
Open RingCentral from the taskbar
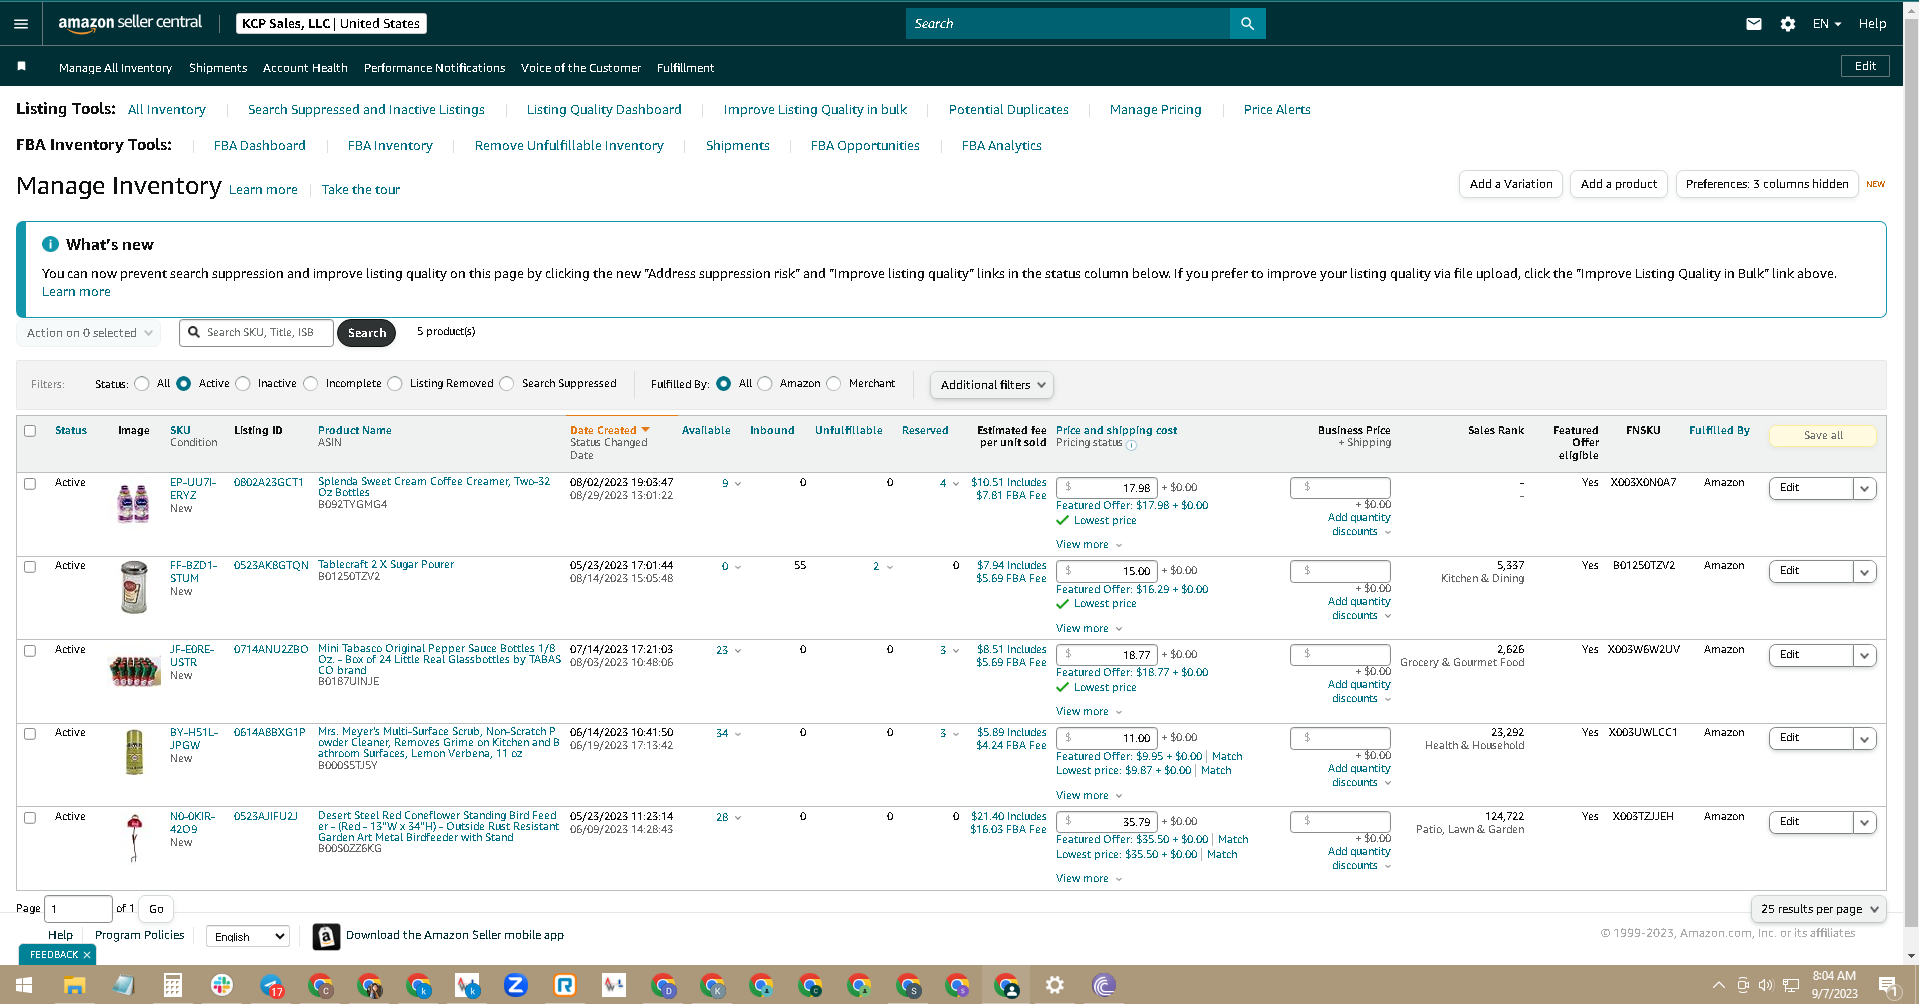pyautogui.click(x=565, y=986)
